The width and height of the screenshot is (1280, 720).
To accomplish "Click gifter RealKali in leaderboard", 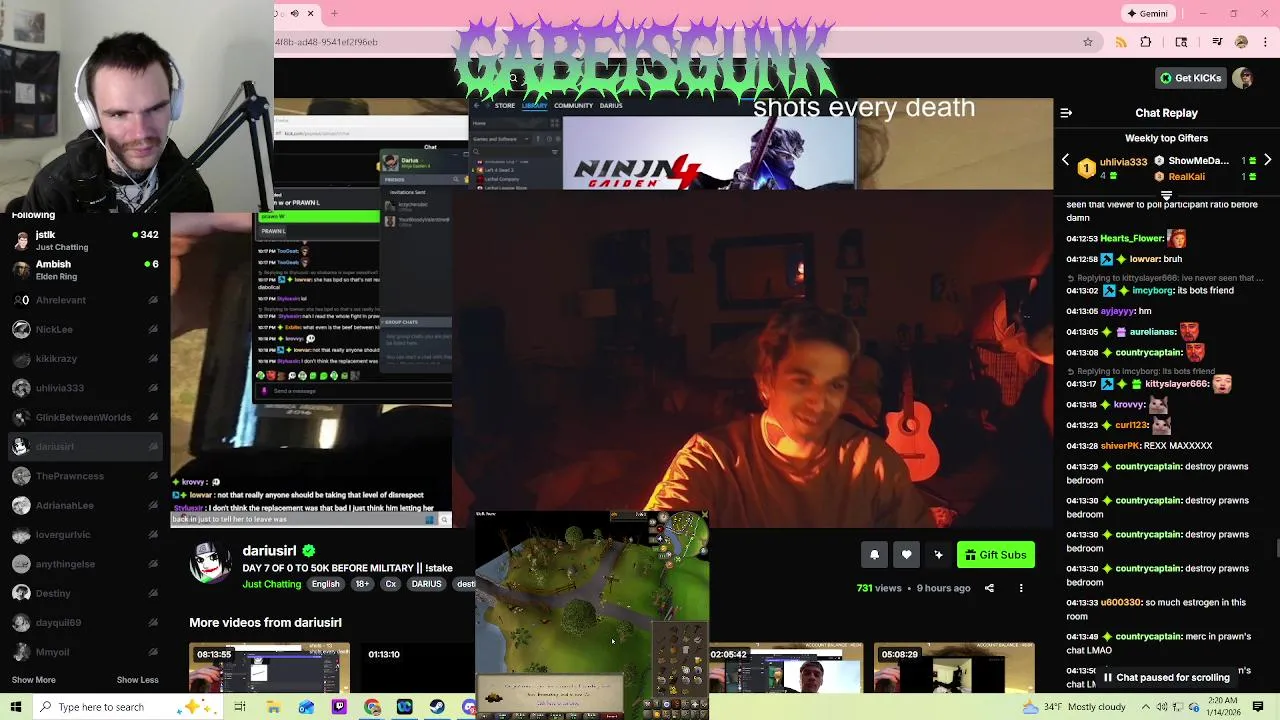I will coord(1186,177).
